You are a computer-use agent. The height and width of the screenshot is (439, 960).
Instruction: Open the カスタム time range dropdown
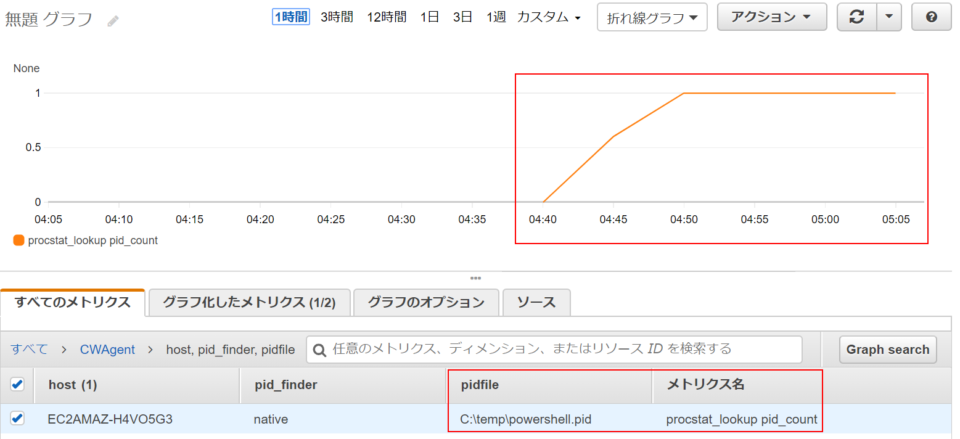click(x=549, y=17)
